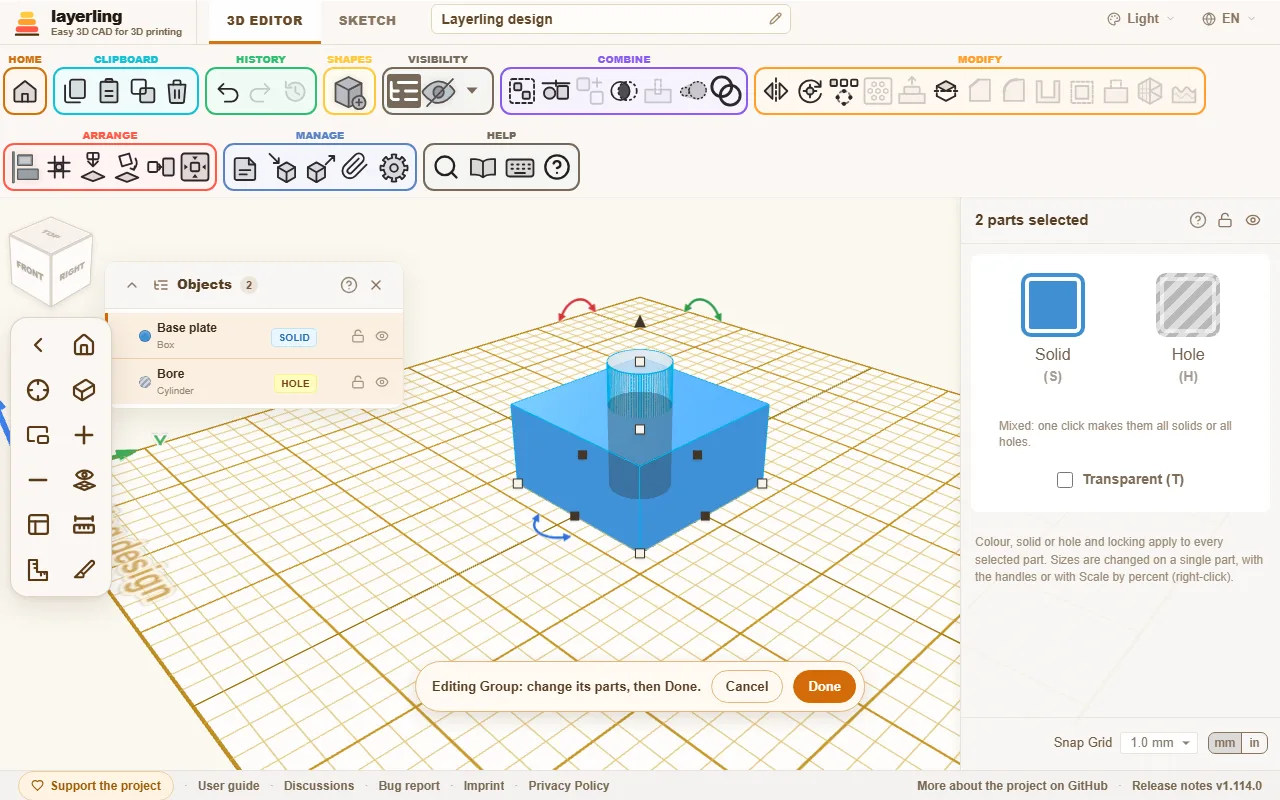Click the minus zoom-out icon in view panel
Image resolution: width=1280 pixels, height=800 pixels.
pos(38,480)
